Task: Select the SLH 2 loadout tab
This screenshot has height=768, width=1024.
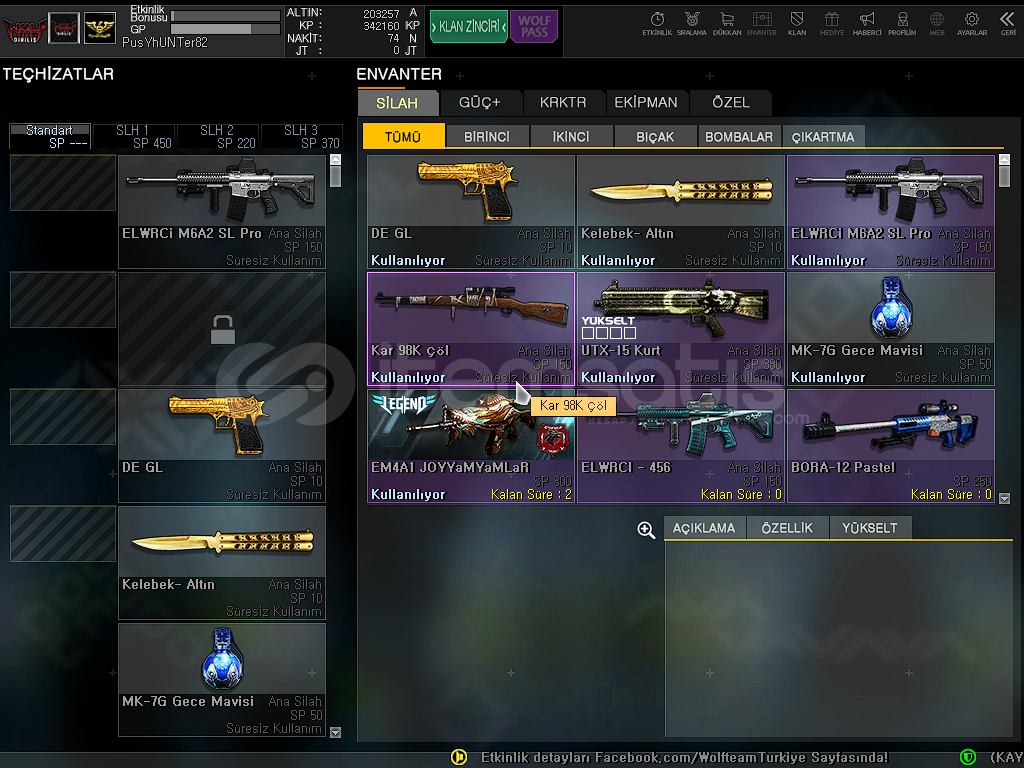Action: 217,136
